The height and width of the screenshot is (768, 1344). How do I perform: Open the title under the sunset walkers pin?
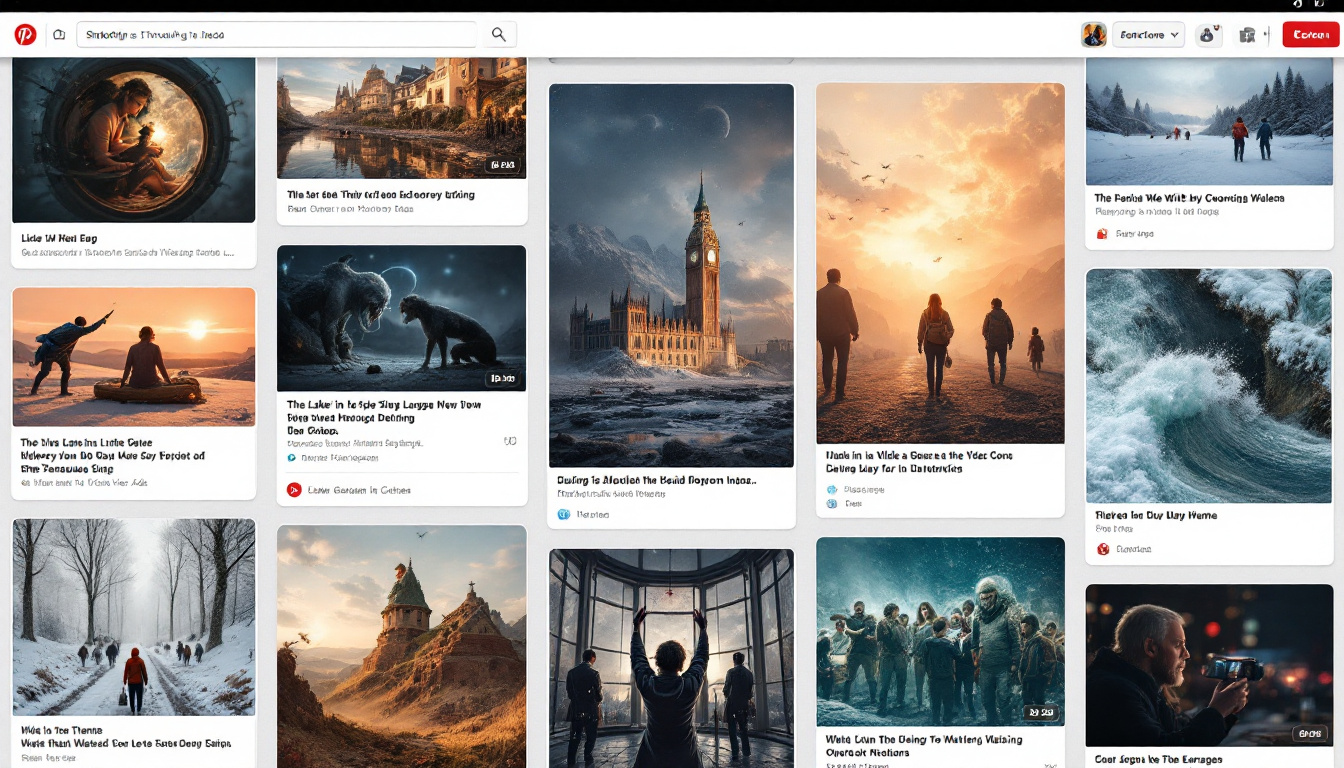(x=919, y=462)
